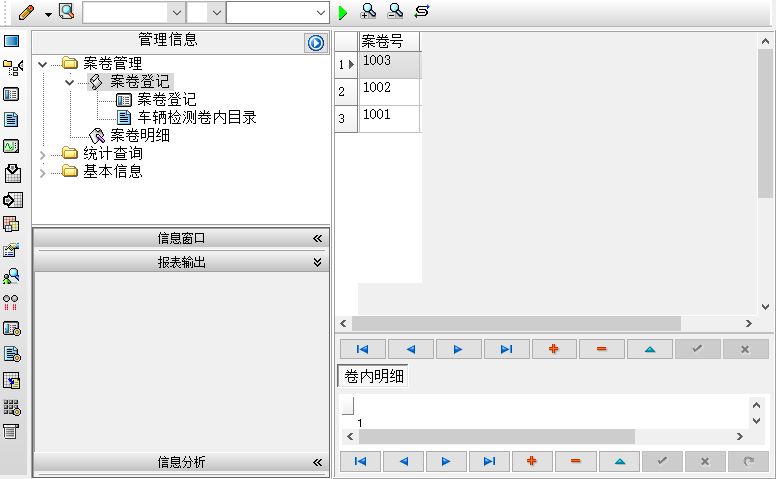The height and width of the screenshot is (479, 776).
Task: Click the document search magnifier toolbar icon
Action: tap(66, 11)
